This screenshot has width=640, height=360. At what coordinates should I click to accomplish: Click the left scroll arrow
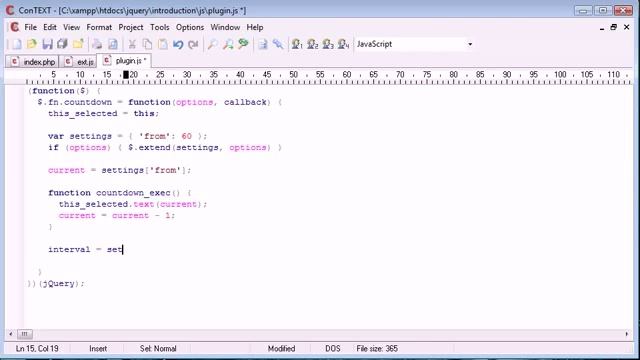click(x=10, y=334)
